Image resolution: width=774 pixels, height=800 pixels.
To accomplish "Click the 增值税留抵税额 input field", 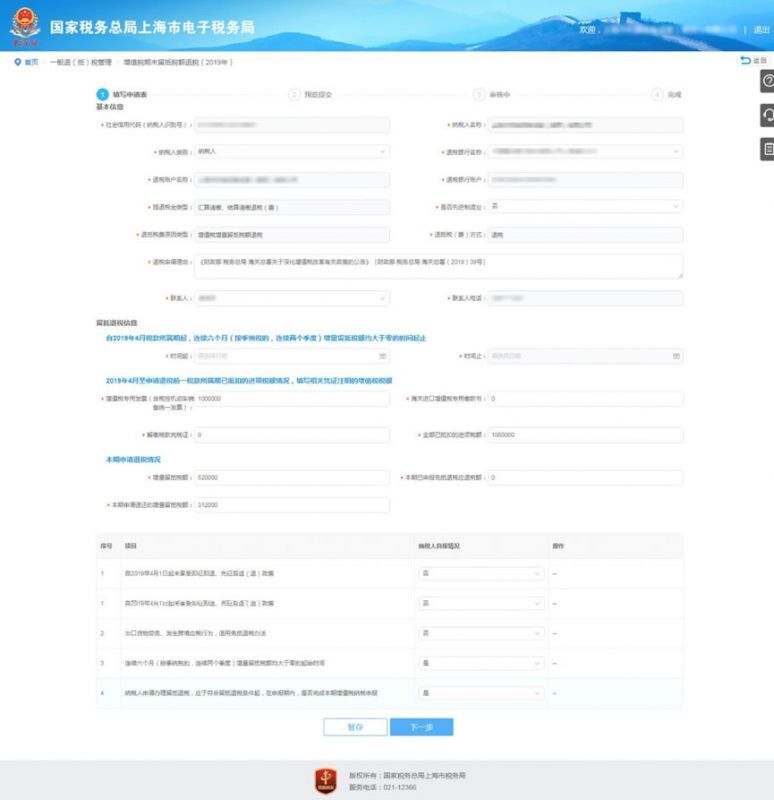I will click(290, 477).
